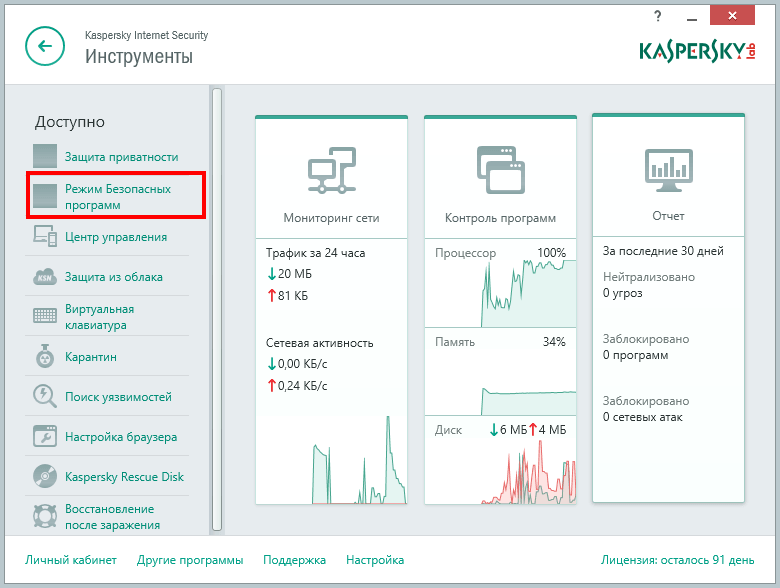
Task: Click the Rescue Disk CD icon
Action: [x=45, y=476]
